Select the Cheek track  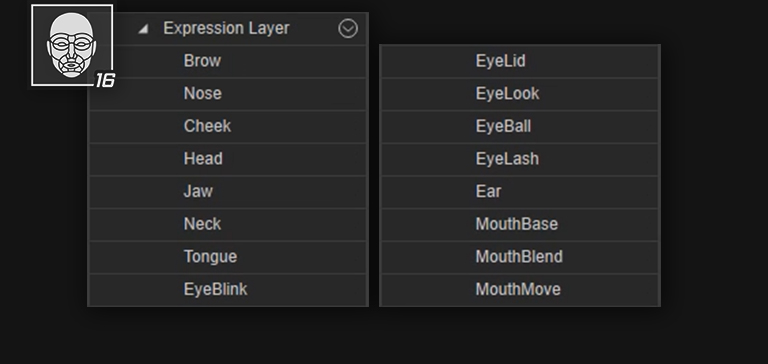(x=228, y=126)
